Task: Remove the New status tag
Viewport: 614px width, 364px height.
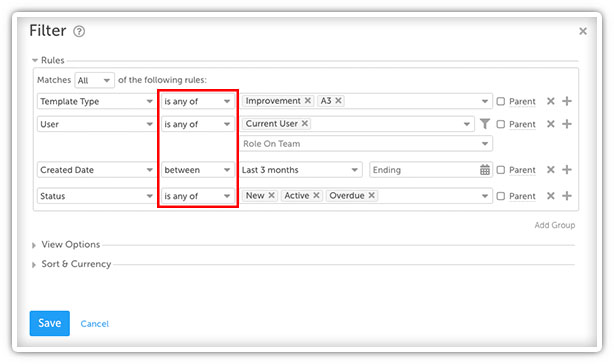Action: 271,195
